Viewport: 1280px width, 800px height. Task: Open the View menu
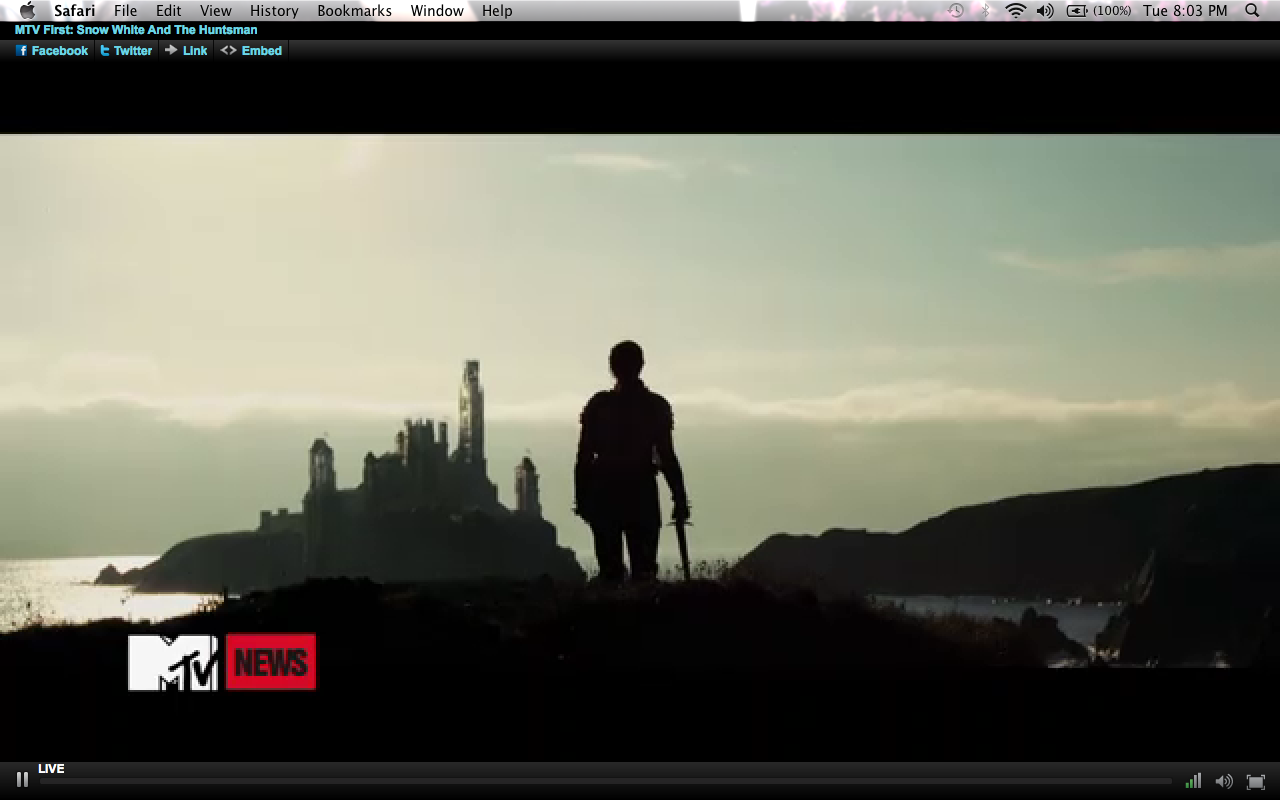click(215, 10)
